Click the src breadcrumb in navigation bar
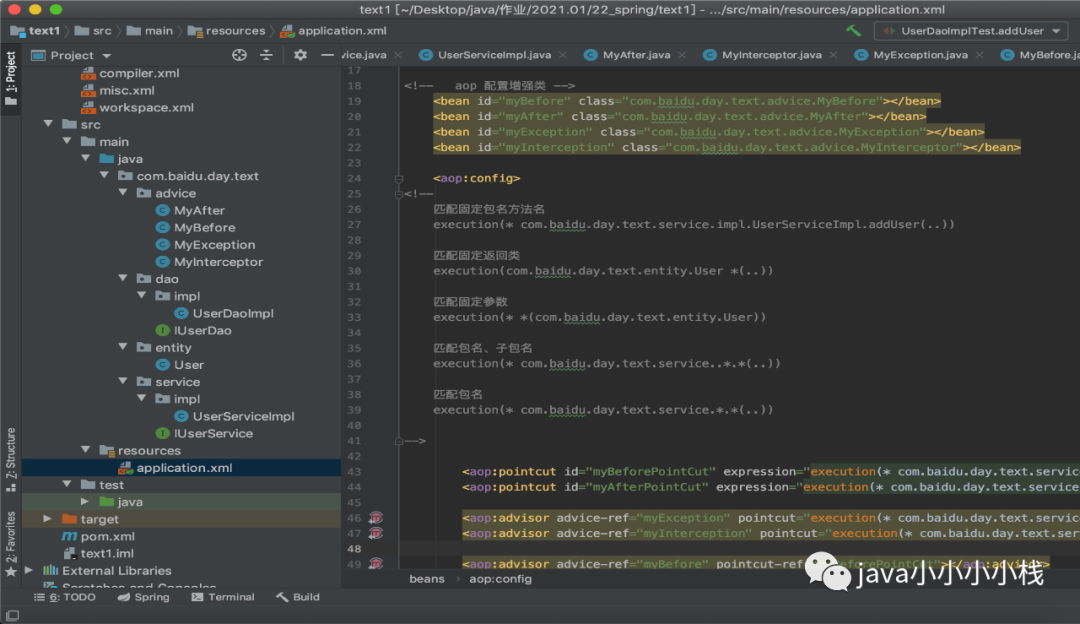Screen dimensions: 1080x624 coord(93,31)
